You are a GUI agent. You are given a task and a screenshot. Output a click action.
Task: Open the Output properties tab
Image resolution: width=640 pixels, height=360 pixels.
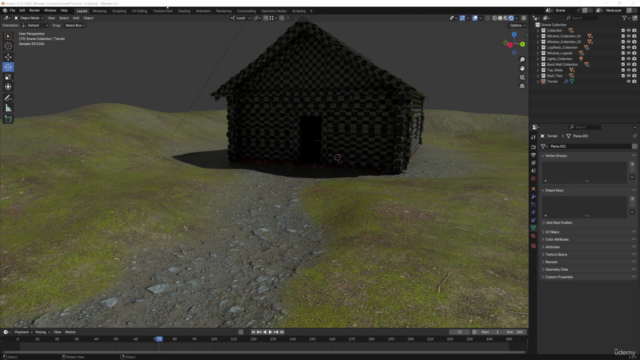click(533, 155)
